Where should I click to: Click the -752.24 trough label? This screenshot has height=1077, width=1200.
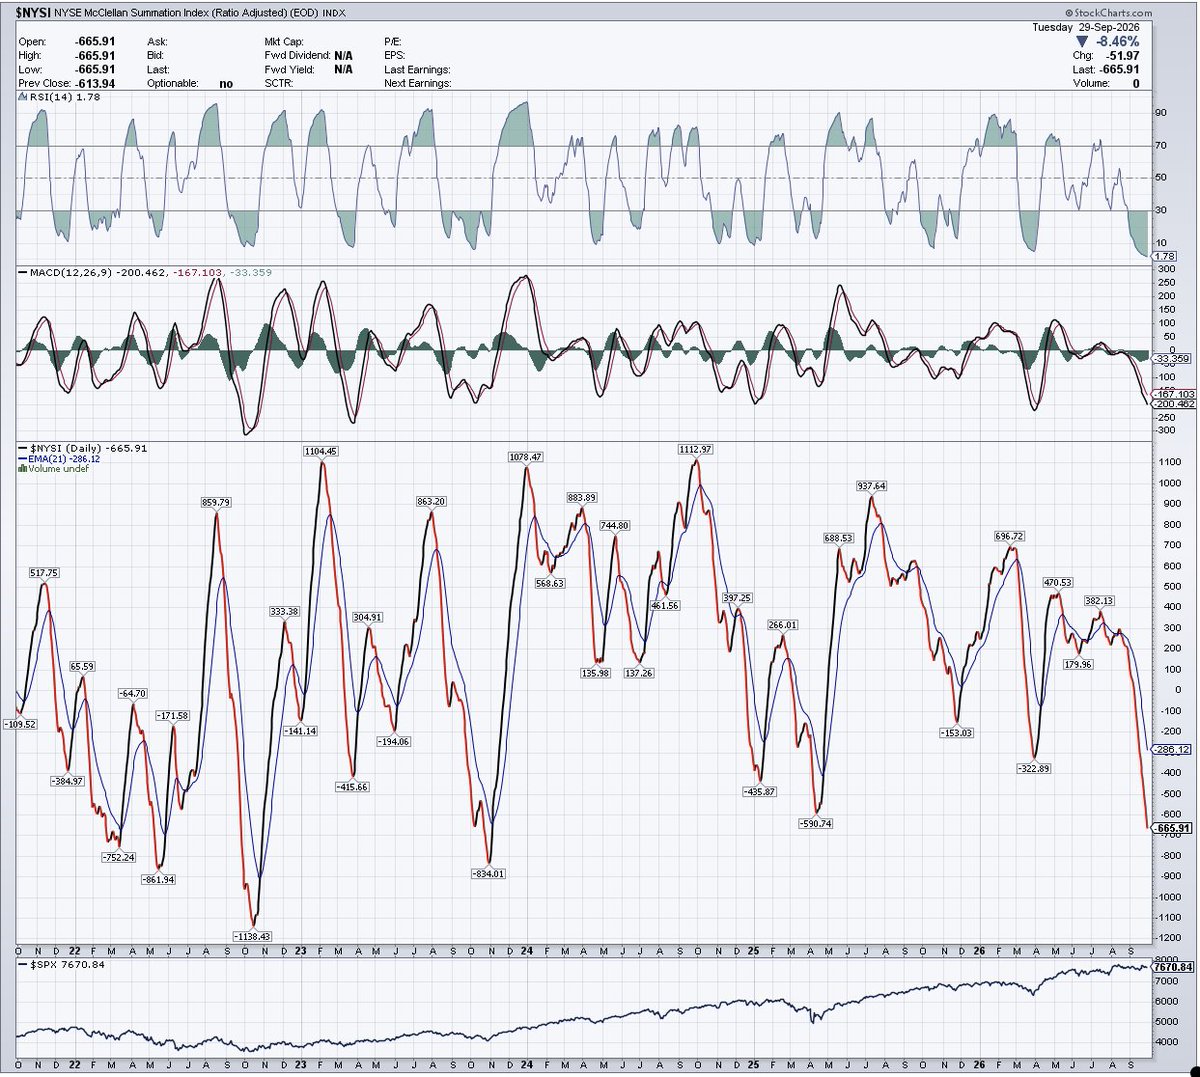pos(118,857)
